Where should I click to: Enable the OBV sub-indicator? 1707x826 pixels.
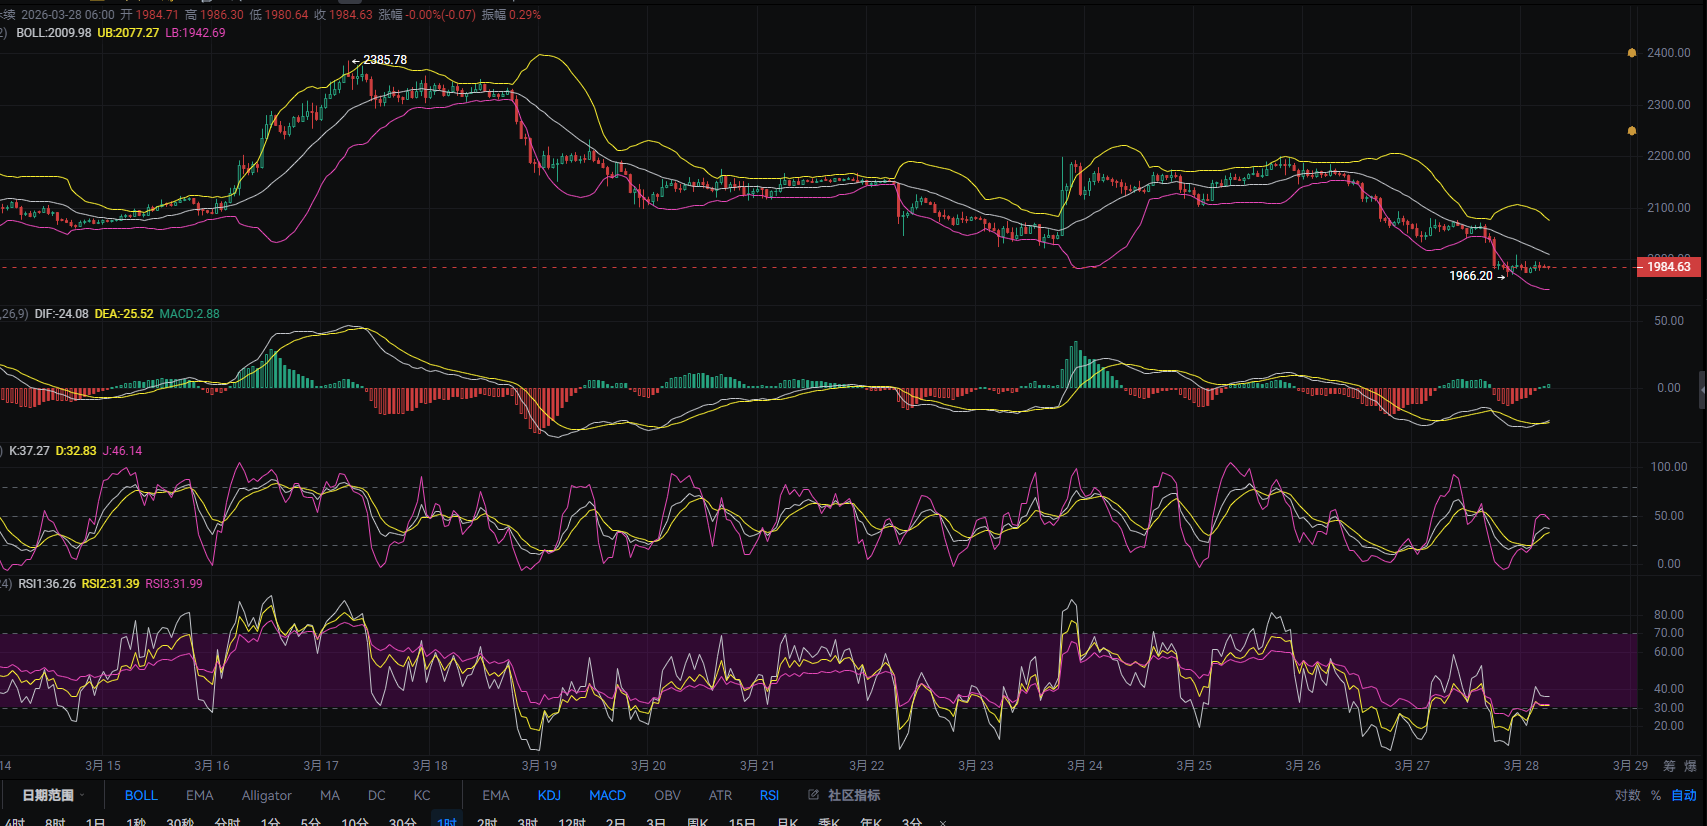pos(667,795)
